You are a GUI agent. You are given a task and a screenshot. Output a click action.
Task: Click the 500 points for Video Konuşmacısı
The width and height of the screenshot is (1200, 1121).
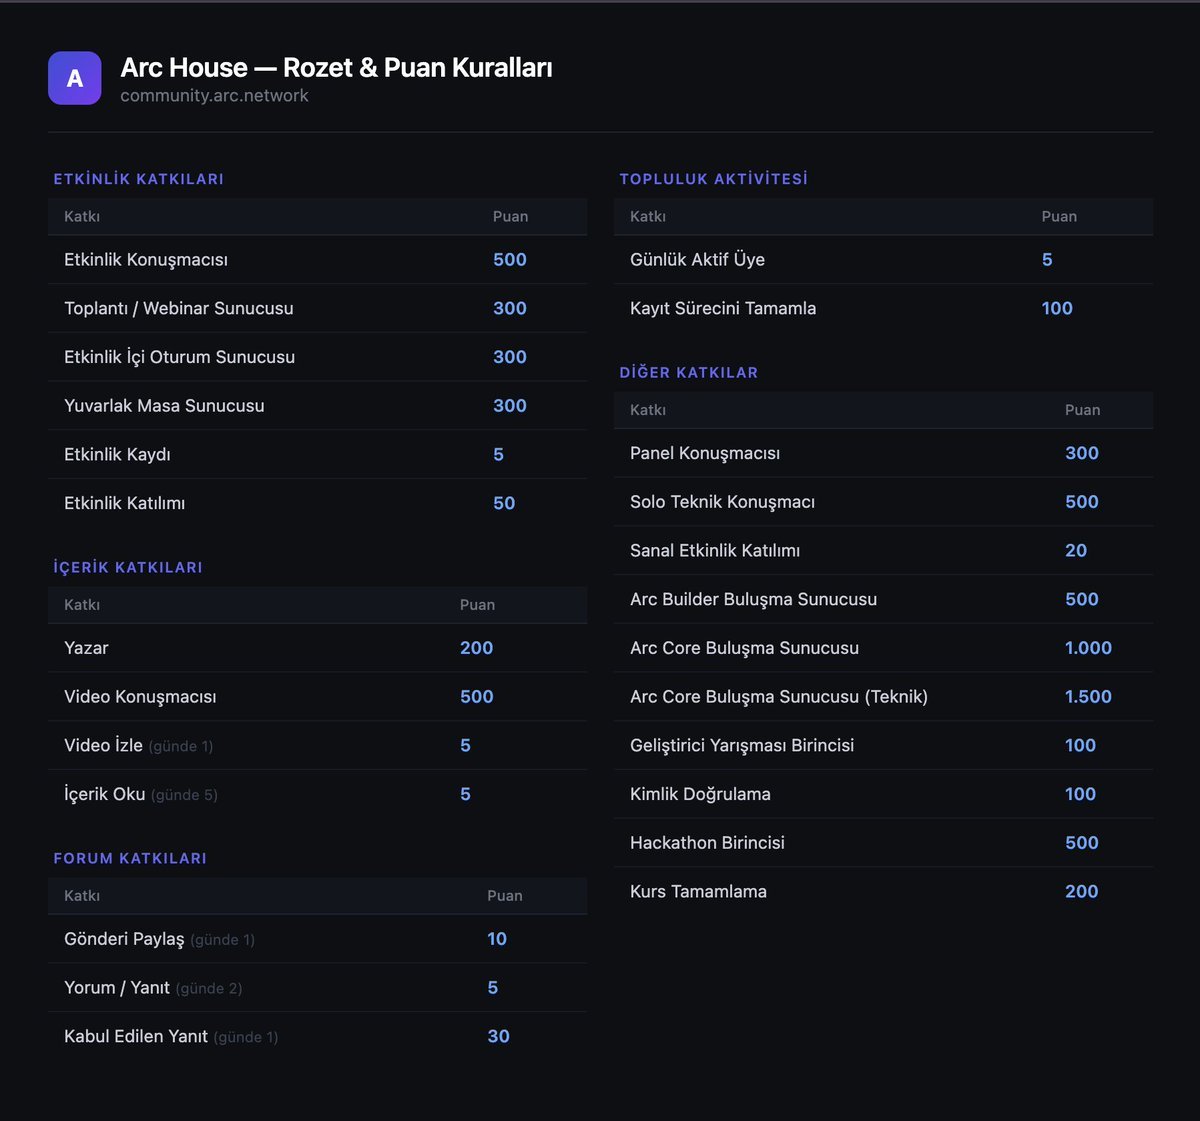click(x=477, y=697)
